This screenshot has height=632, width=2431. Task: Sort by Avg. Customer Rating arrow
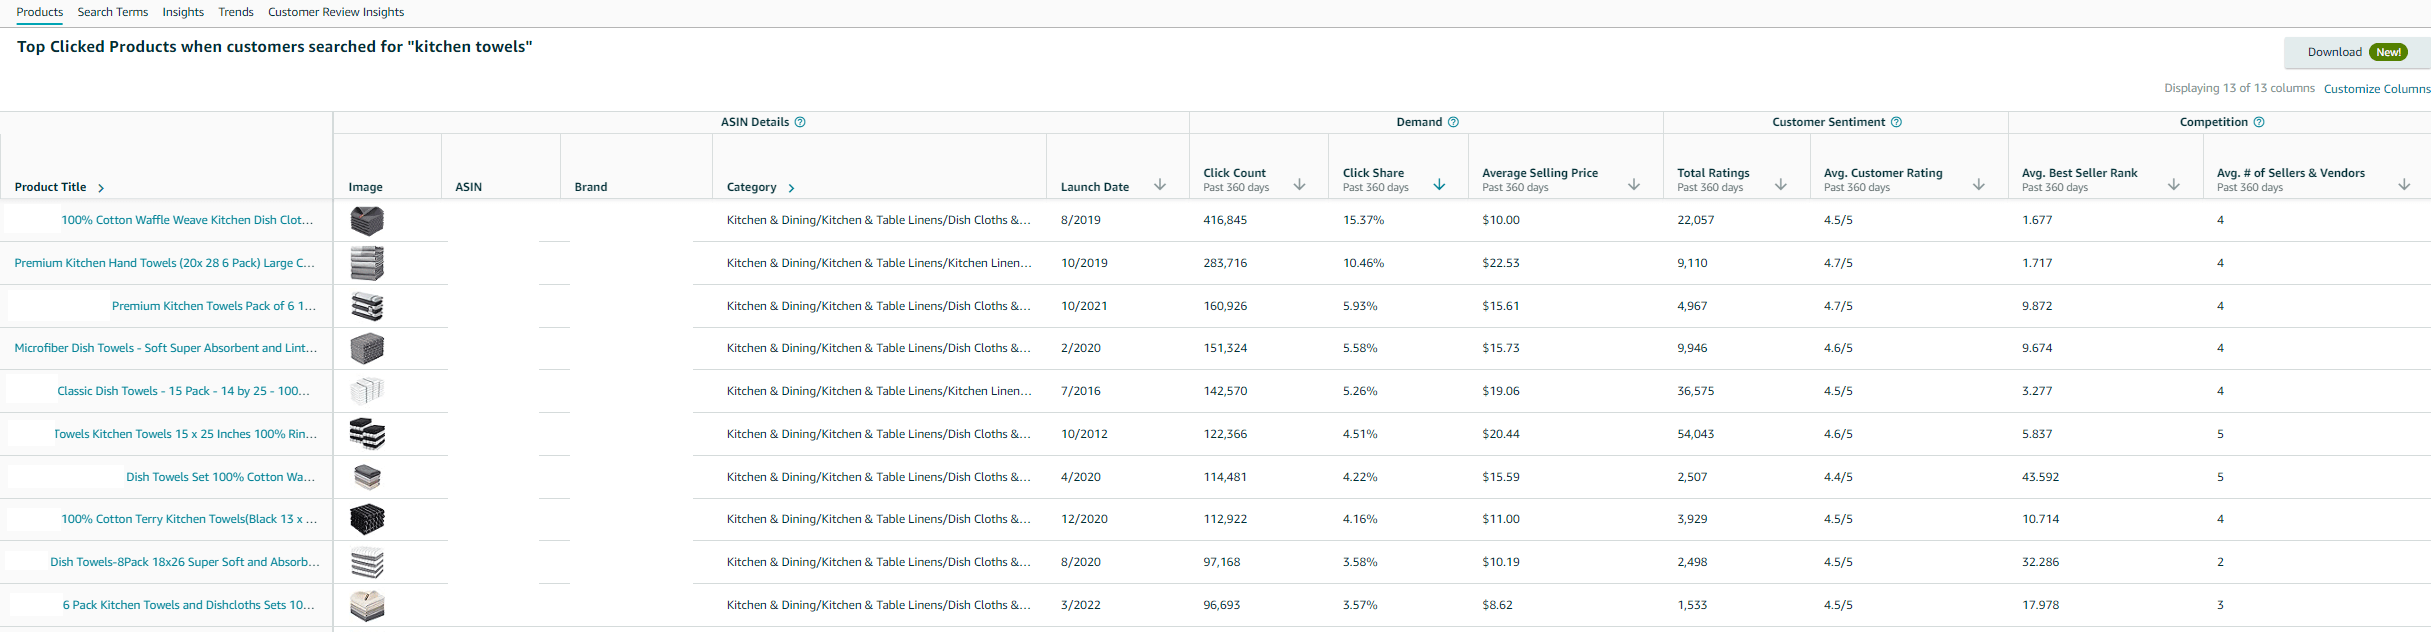1979,185
